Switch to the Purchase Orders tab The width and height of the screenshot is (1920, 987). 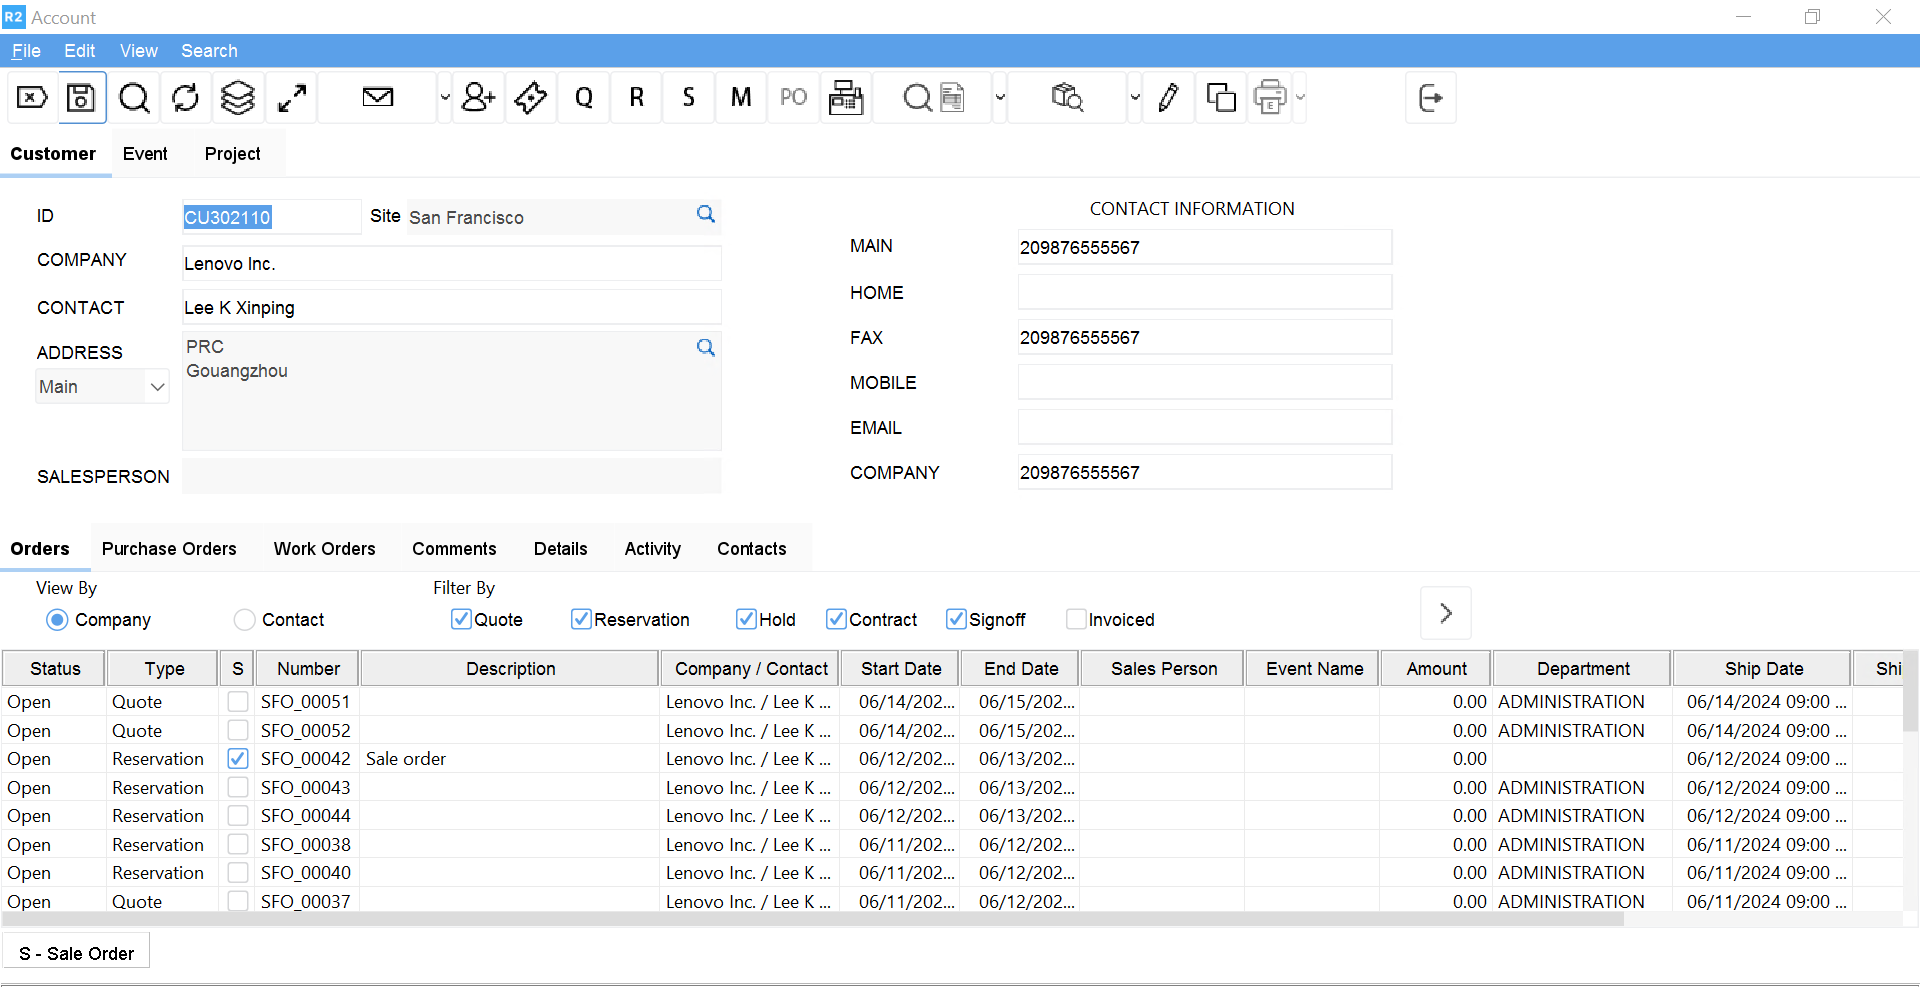(x=169, y=549)
